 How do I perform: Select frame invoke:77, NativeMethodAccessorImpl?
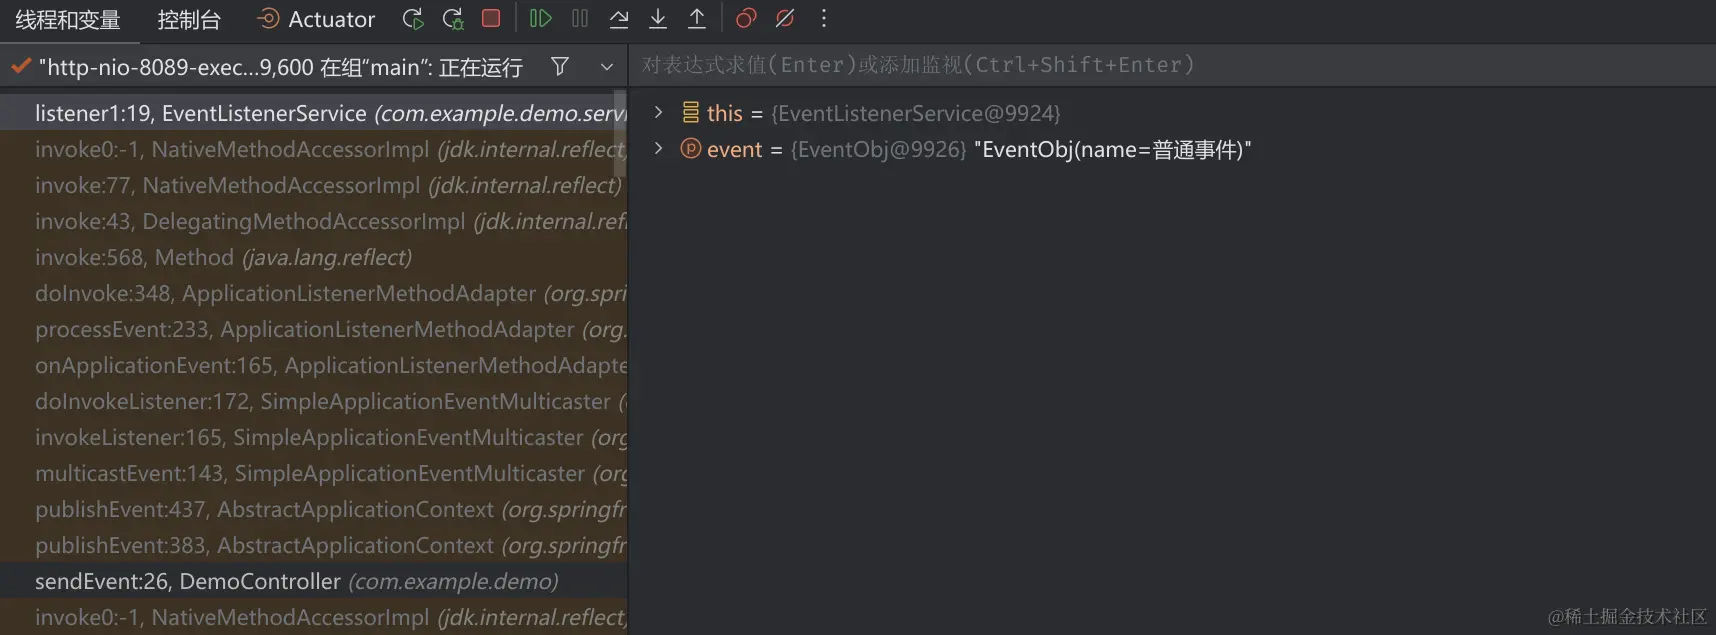pos(313,185)
